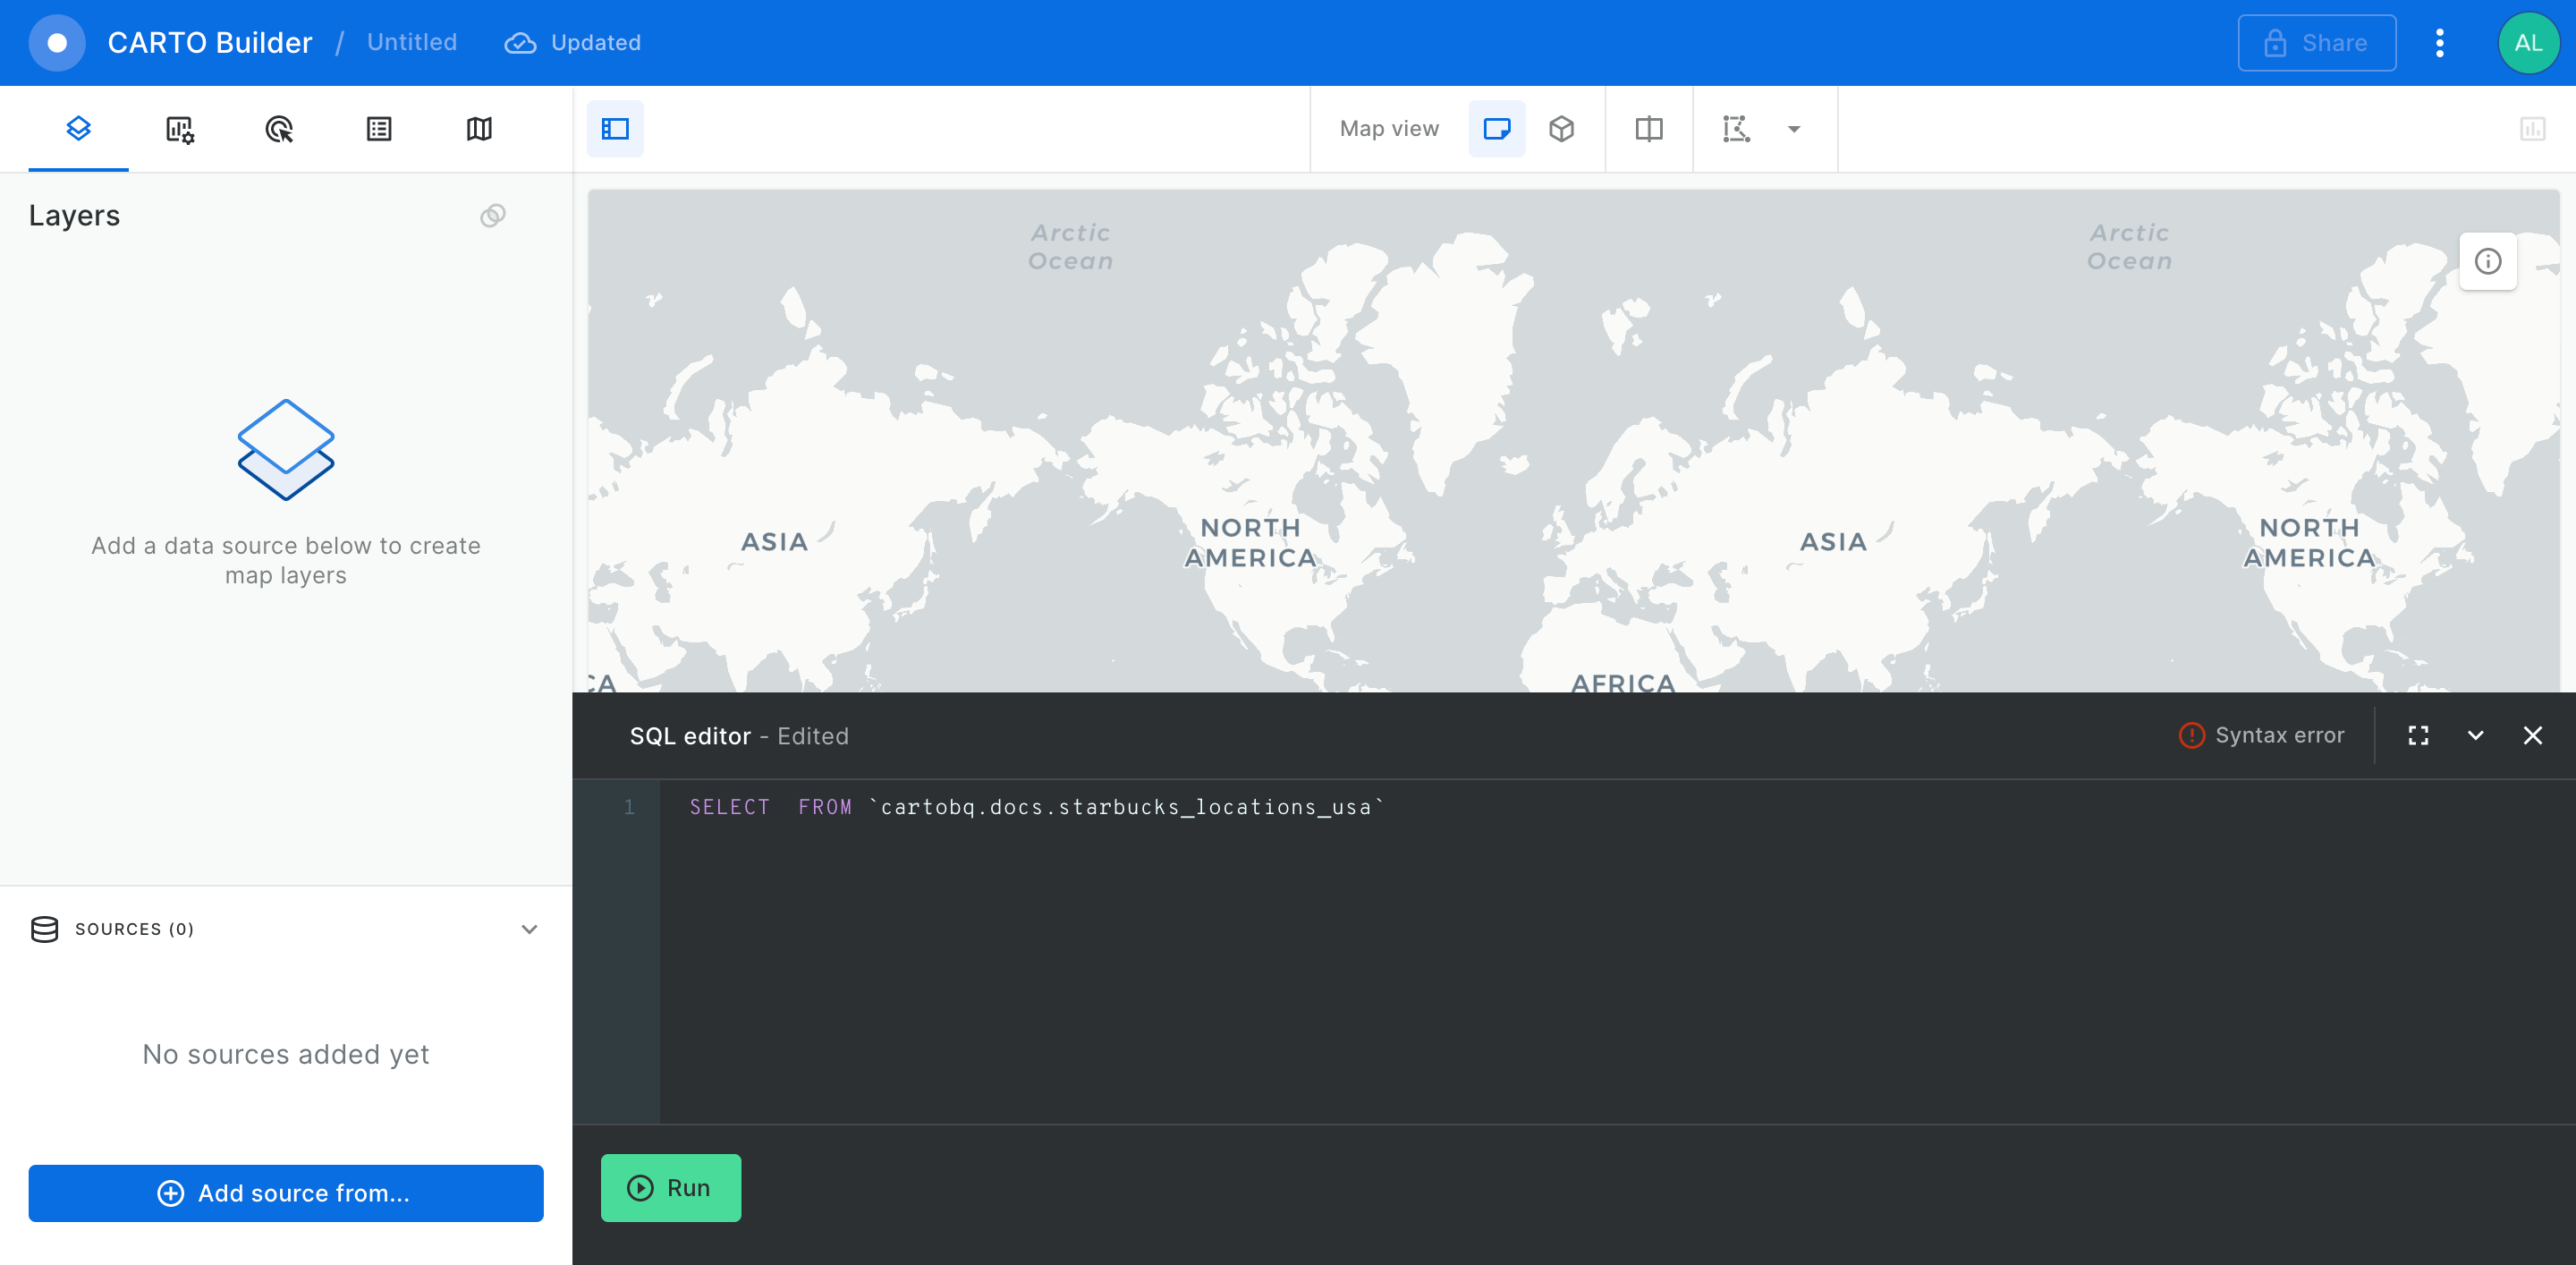
Task: Expand SQL editor to fullscreen
Action: point(2418,736)
